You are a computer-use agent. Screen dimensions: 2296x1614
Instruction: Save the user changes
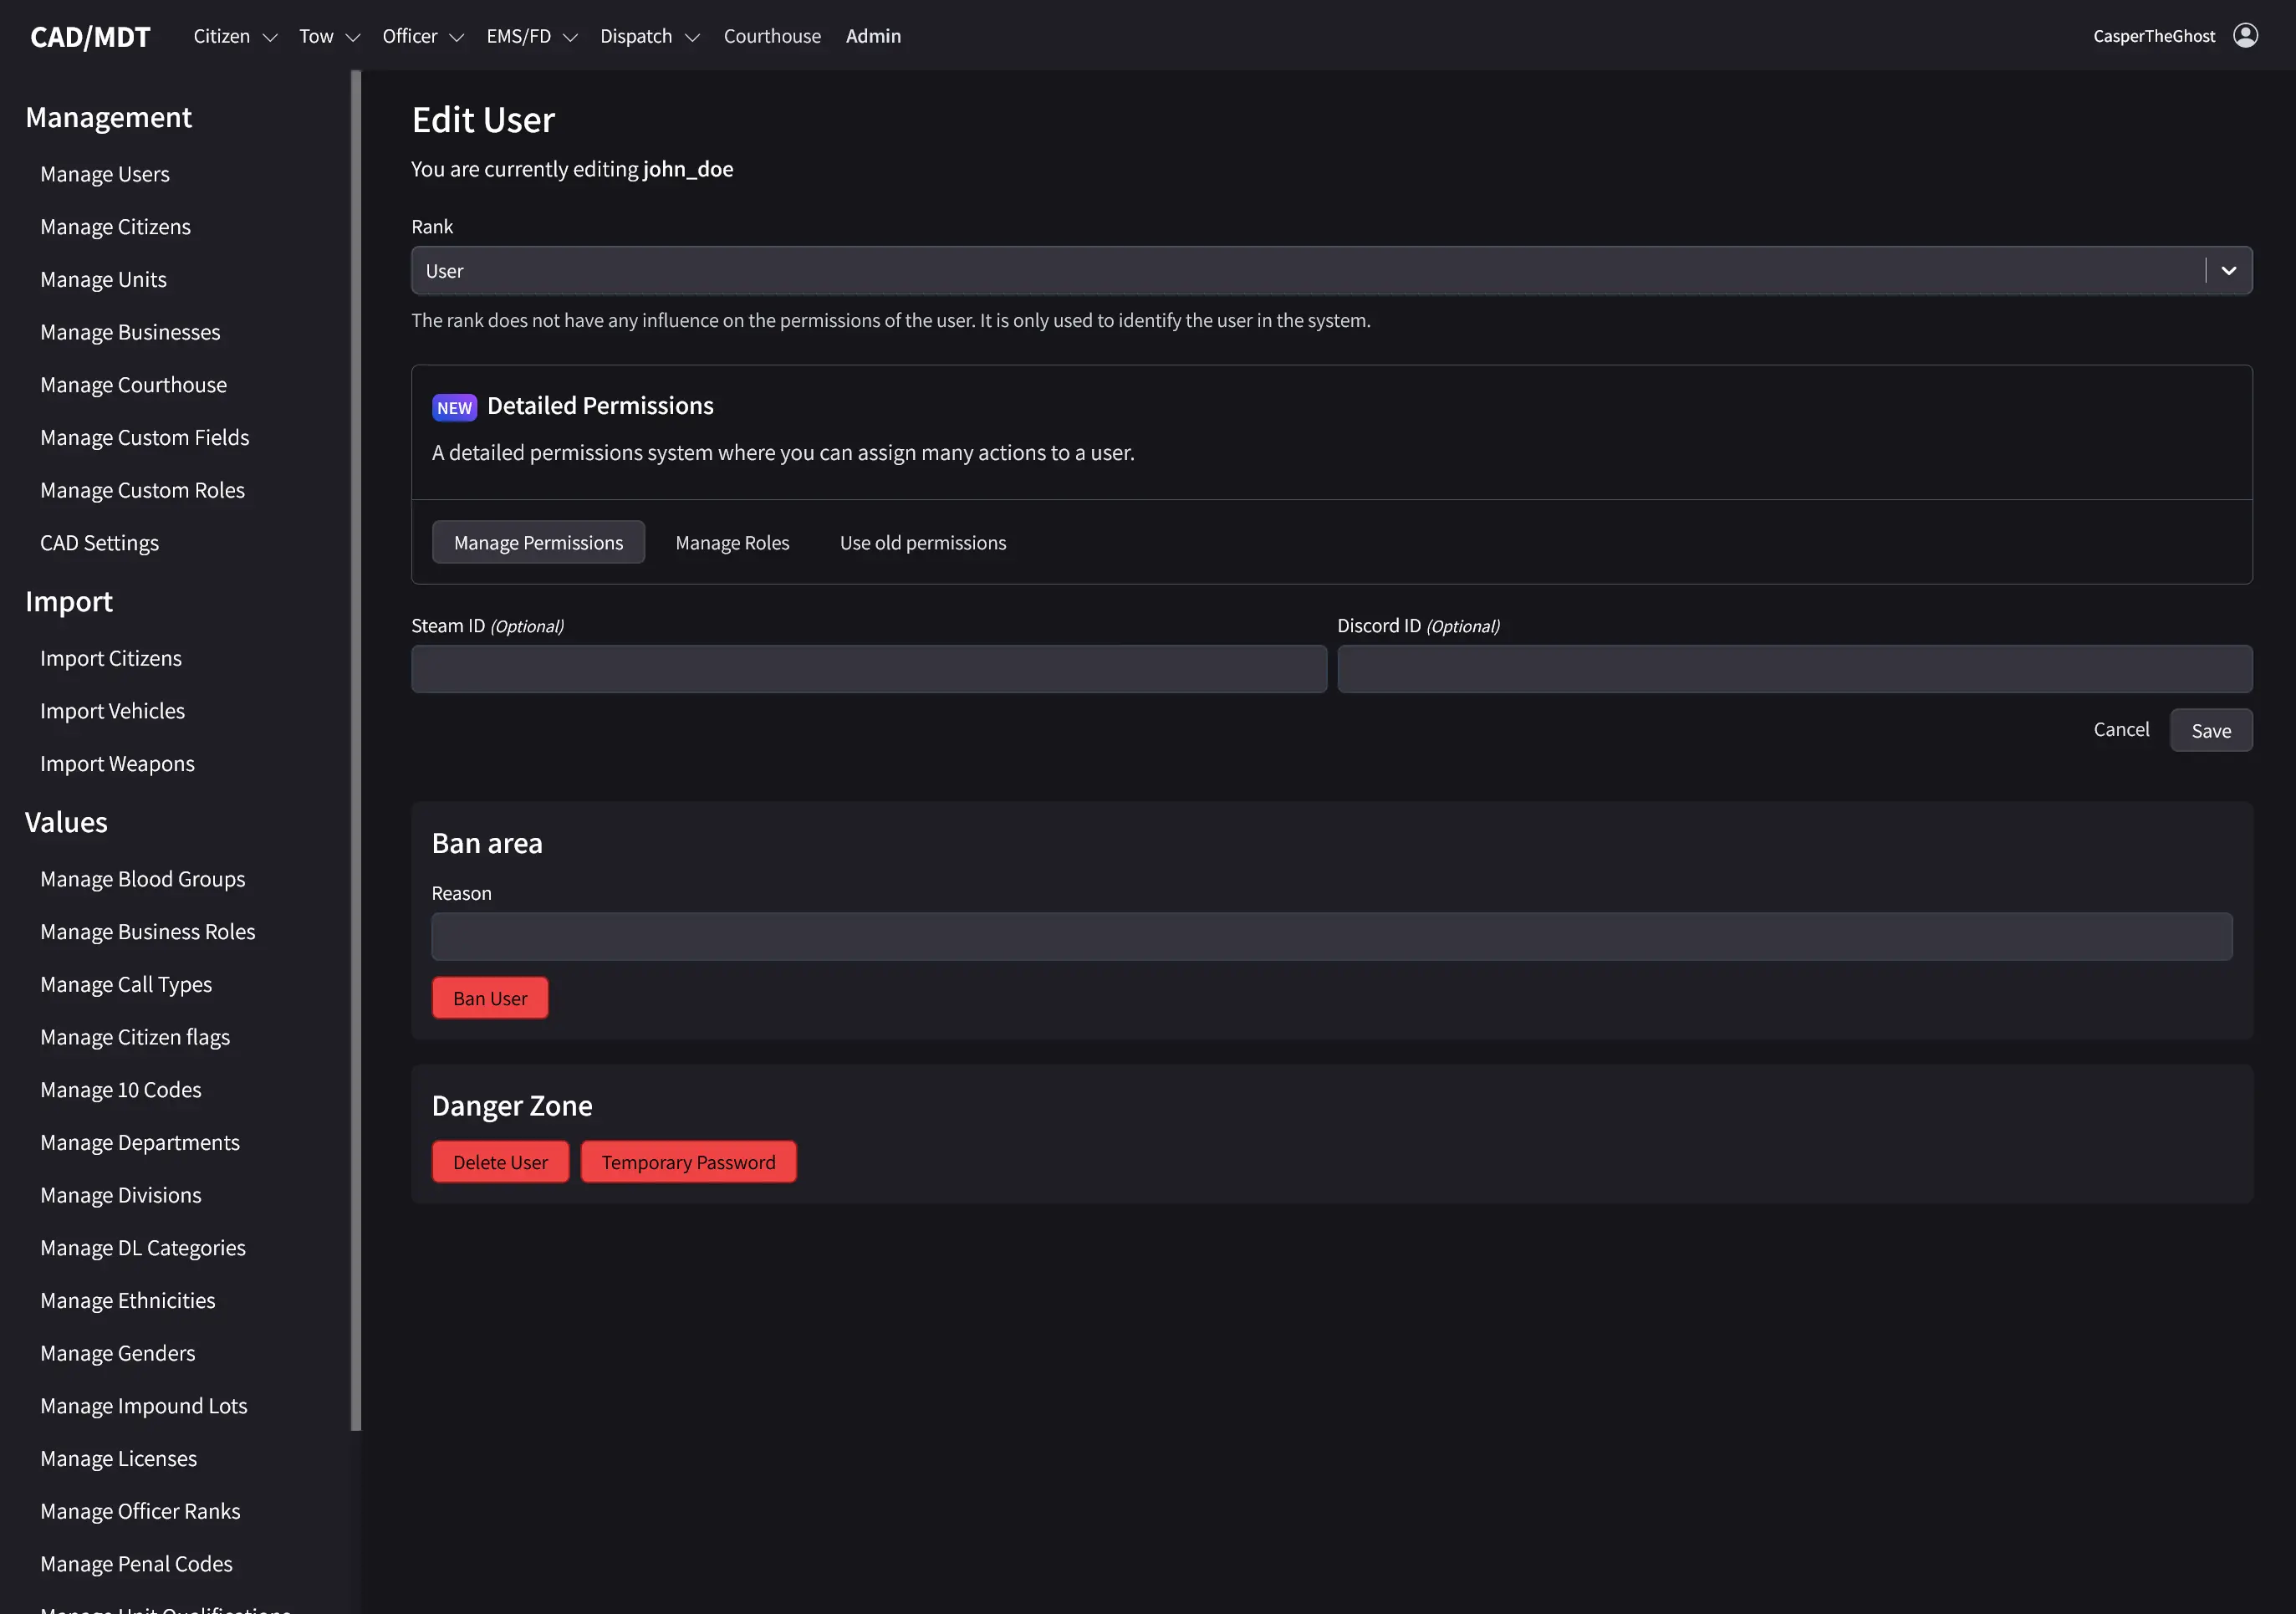pos(2211,730)
